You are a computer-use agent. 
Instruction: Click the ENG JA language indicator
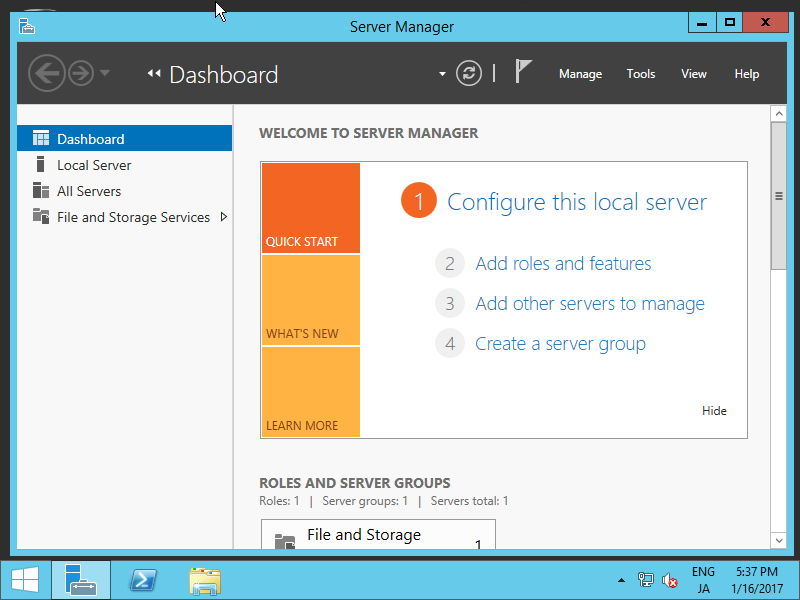point(703,580)
